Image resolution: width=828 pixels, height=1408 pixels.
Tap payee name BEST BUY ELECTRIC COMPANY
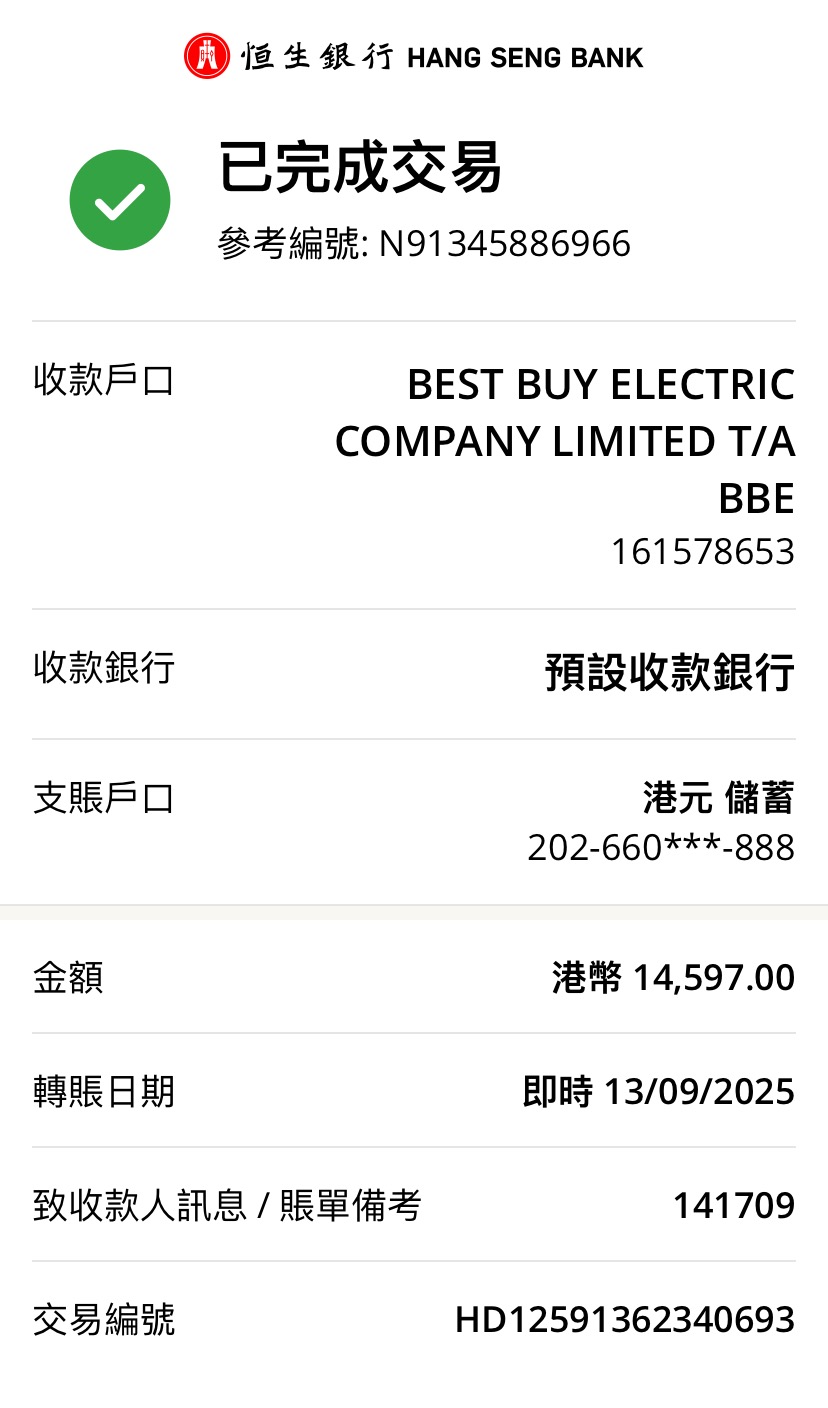565,441
